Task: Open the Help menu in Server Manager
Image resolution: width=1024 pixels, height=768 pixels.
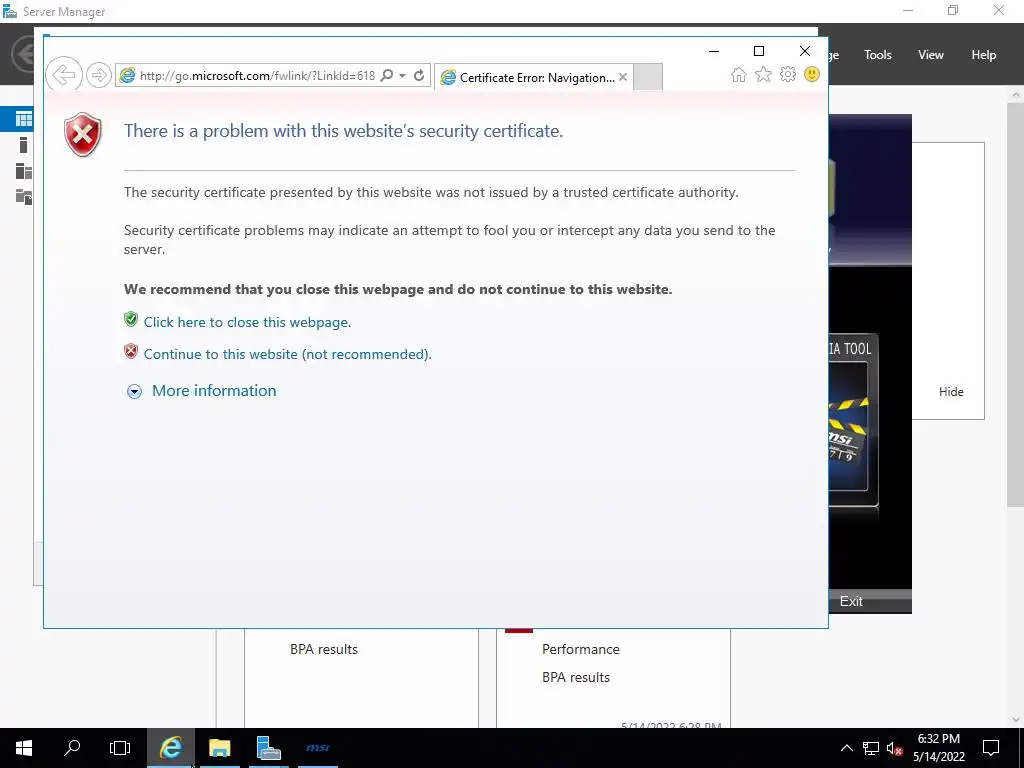Action: tap(984, 55)
